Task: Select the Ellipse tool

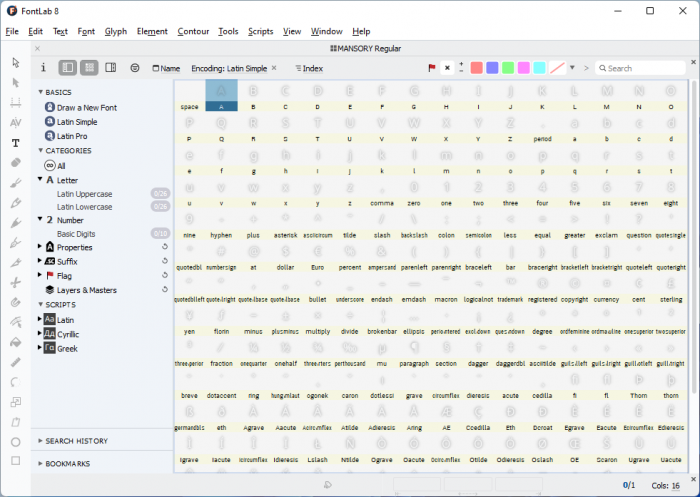Action: [x=16, y=441]
